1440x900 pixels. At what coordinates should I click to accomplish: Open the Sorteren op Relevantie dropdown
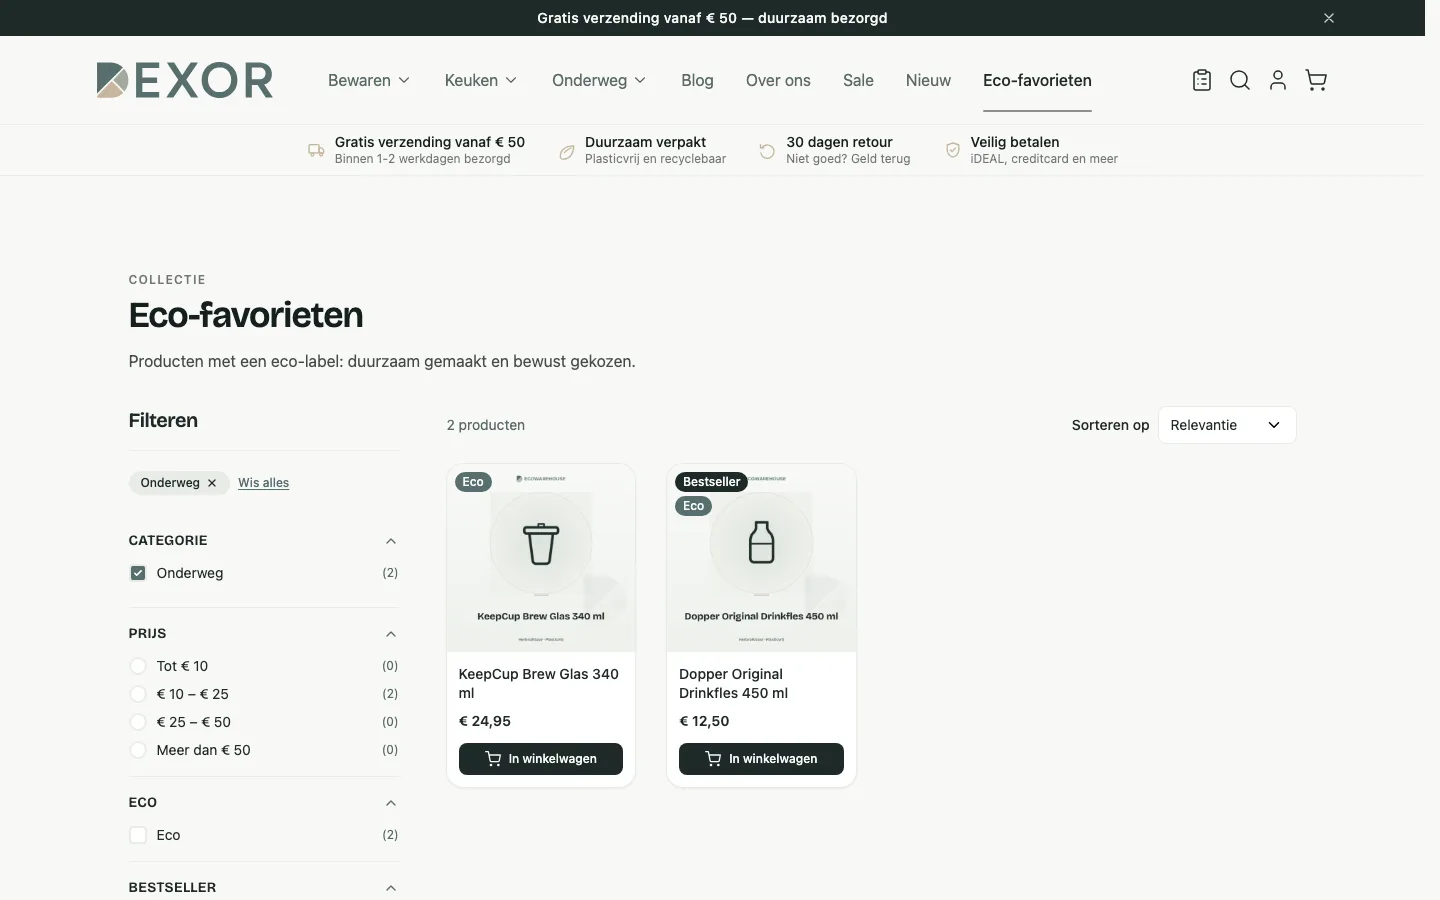click(x=1227, y=425)
